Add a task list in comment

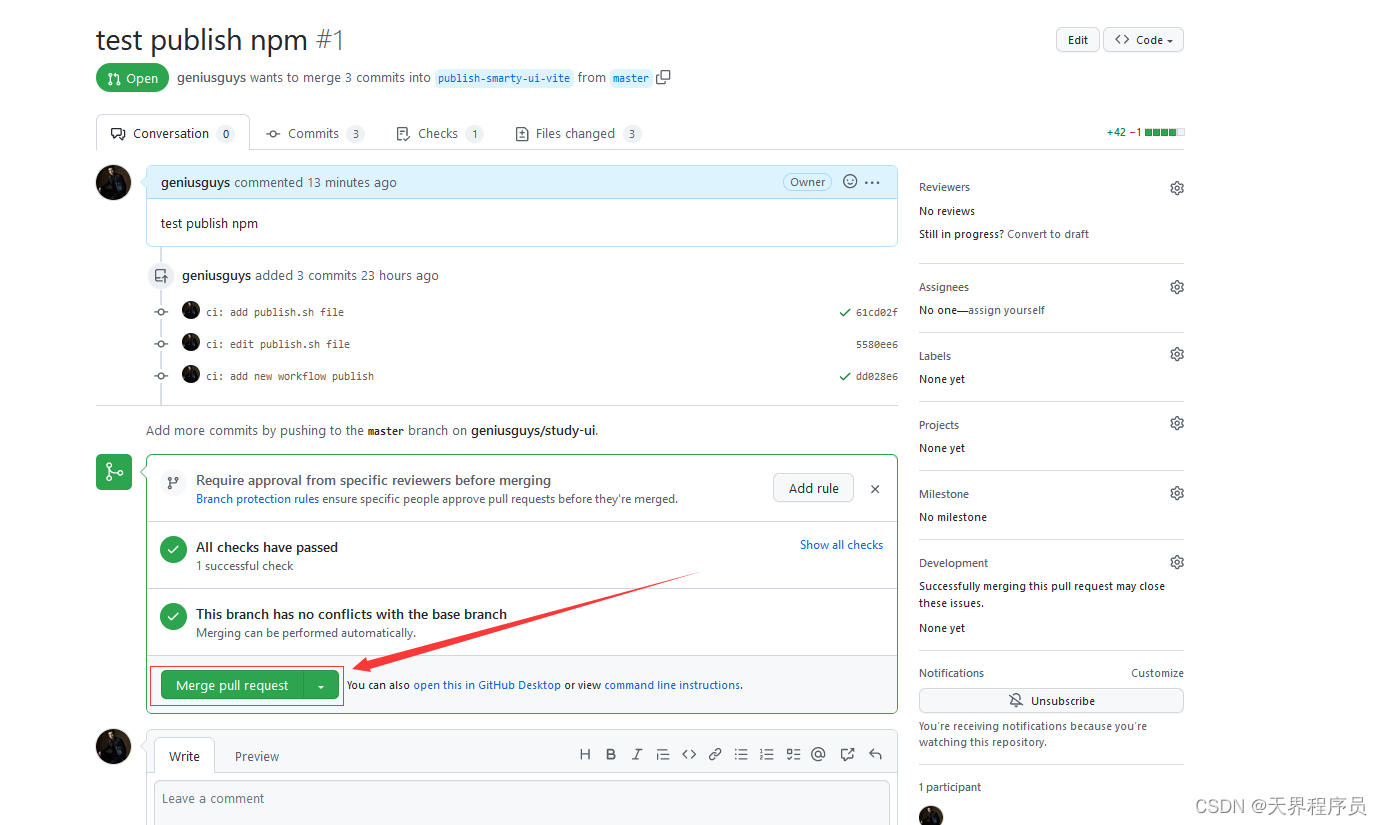(x=793, y=754)
